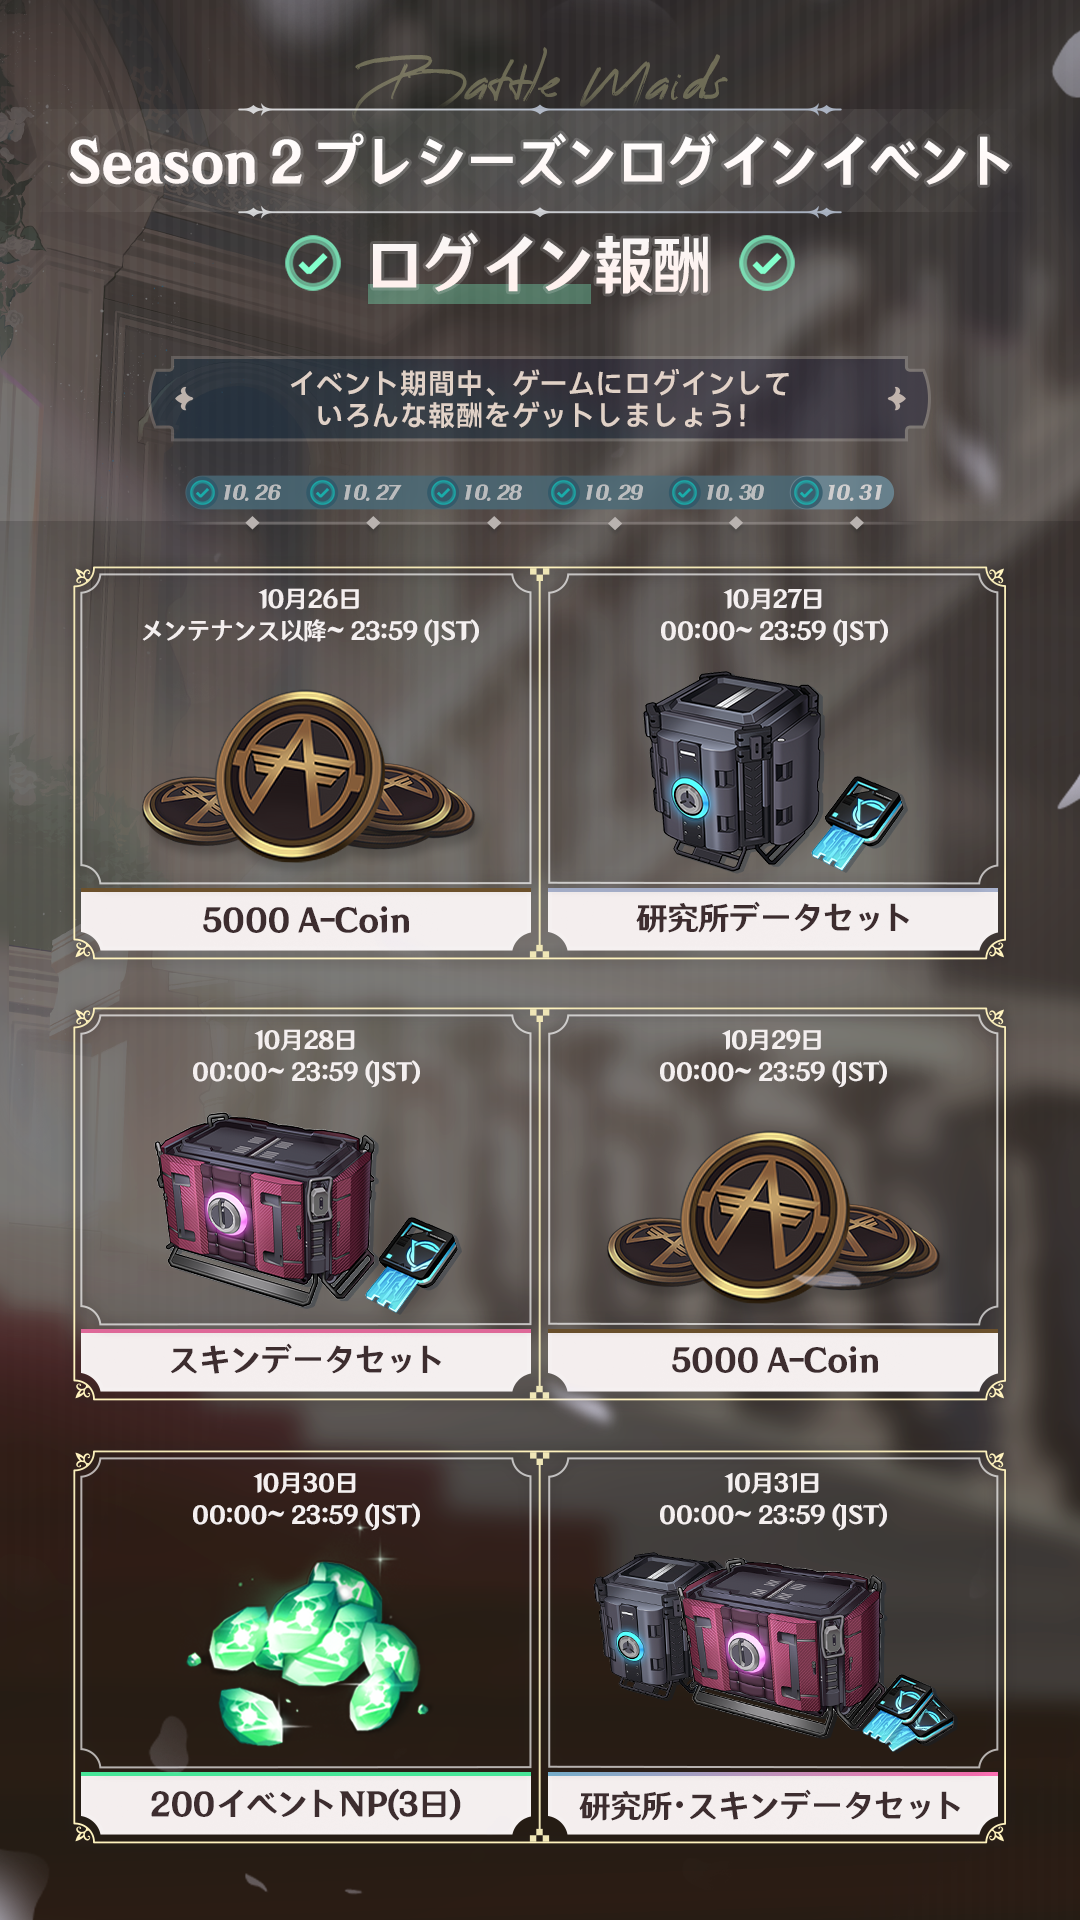Click the green checkmark right of ログイン報酬
This screenshot has width=1080, height=1920.
(767, 264)
